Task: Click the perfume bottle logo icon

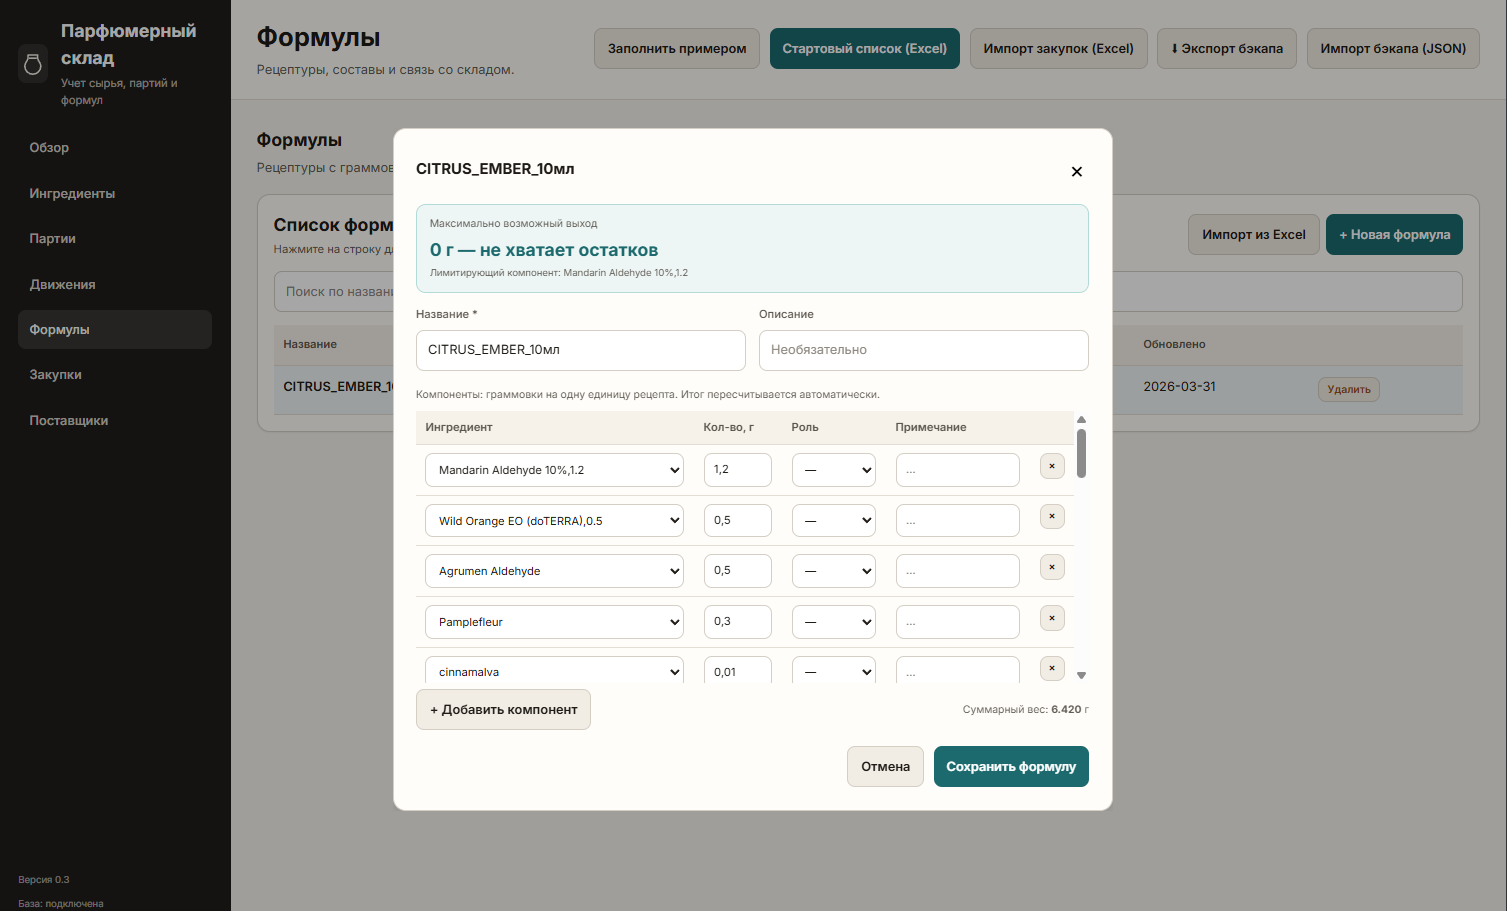Action: point(33,64)
